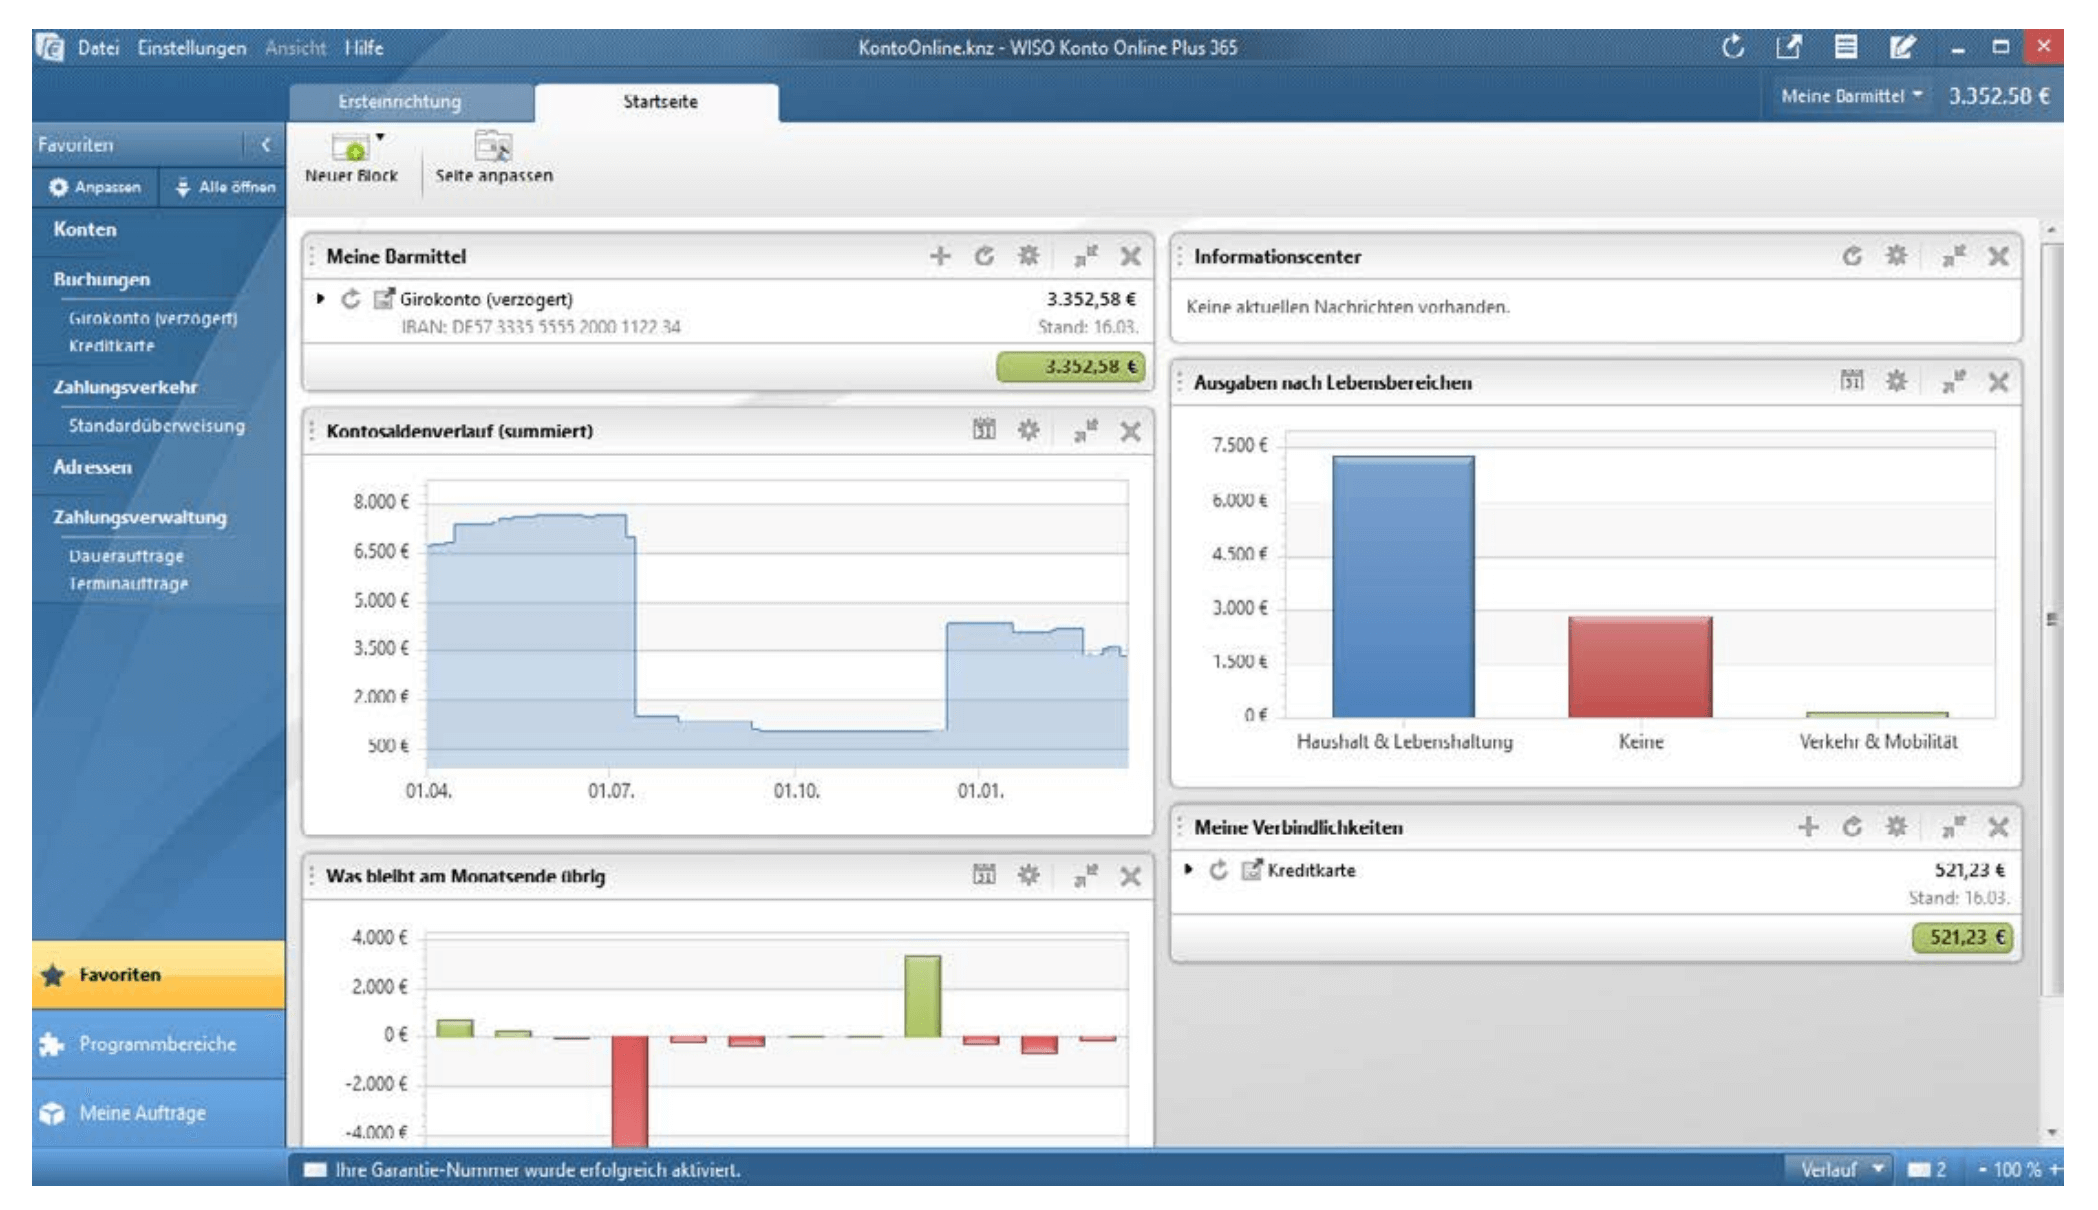2098x1210 pixels.
Task: Click the refresh icon next to Kreditkarte
Action: 1218,870
